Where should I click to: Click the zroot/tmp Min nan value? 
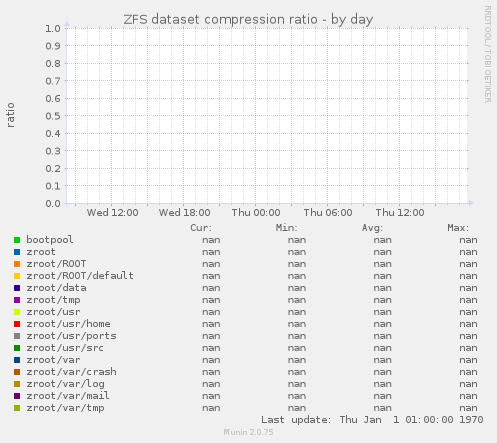click(x=297, y=300)
